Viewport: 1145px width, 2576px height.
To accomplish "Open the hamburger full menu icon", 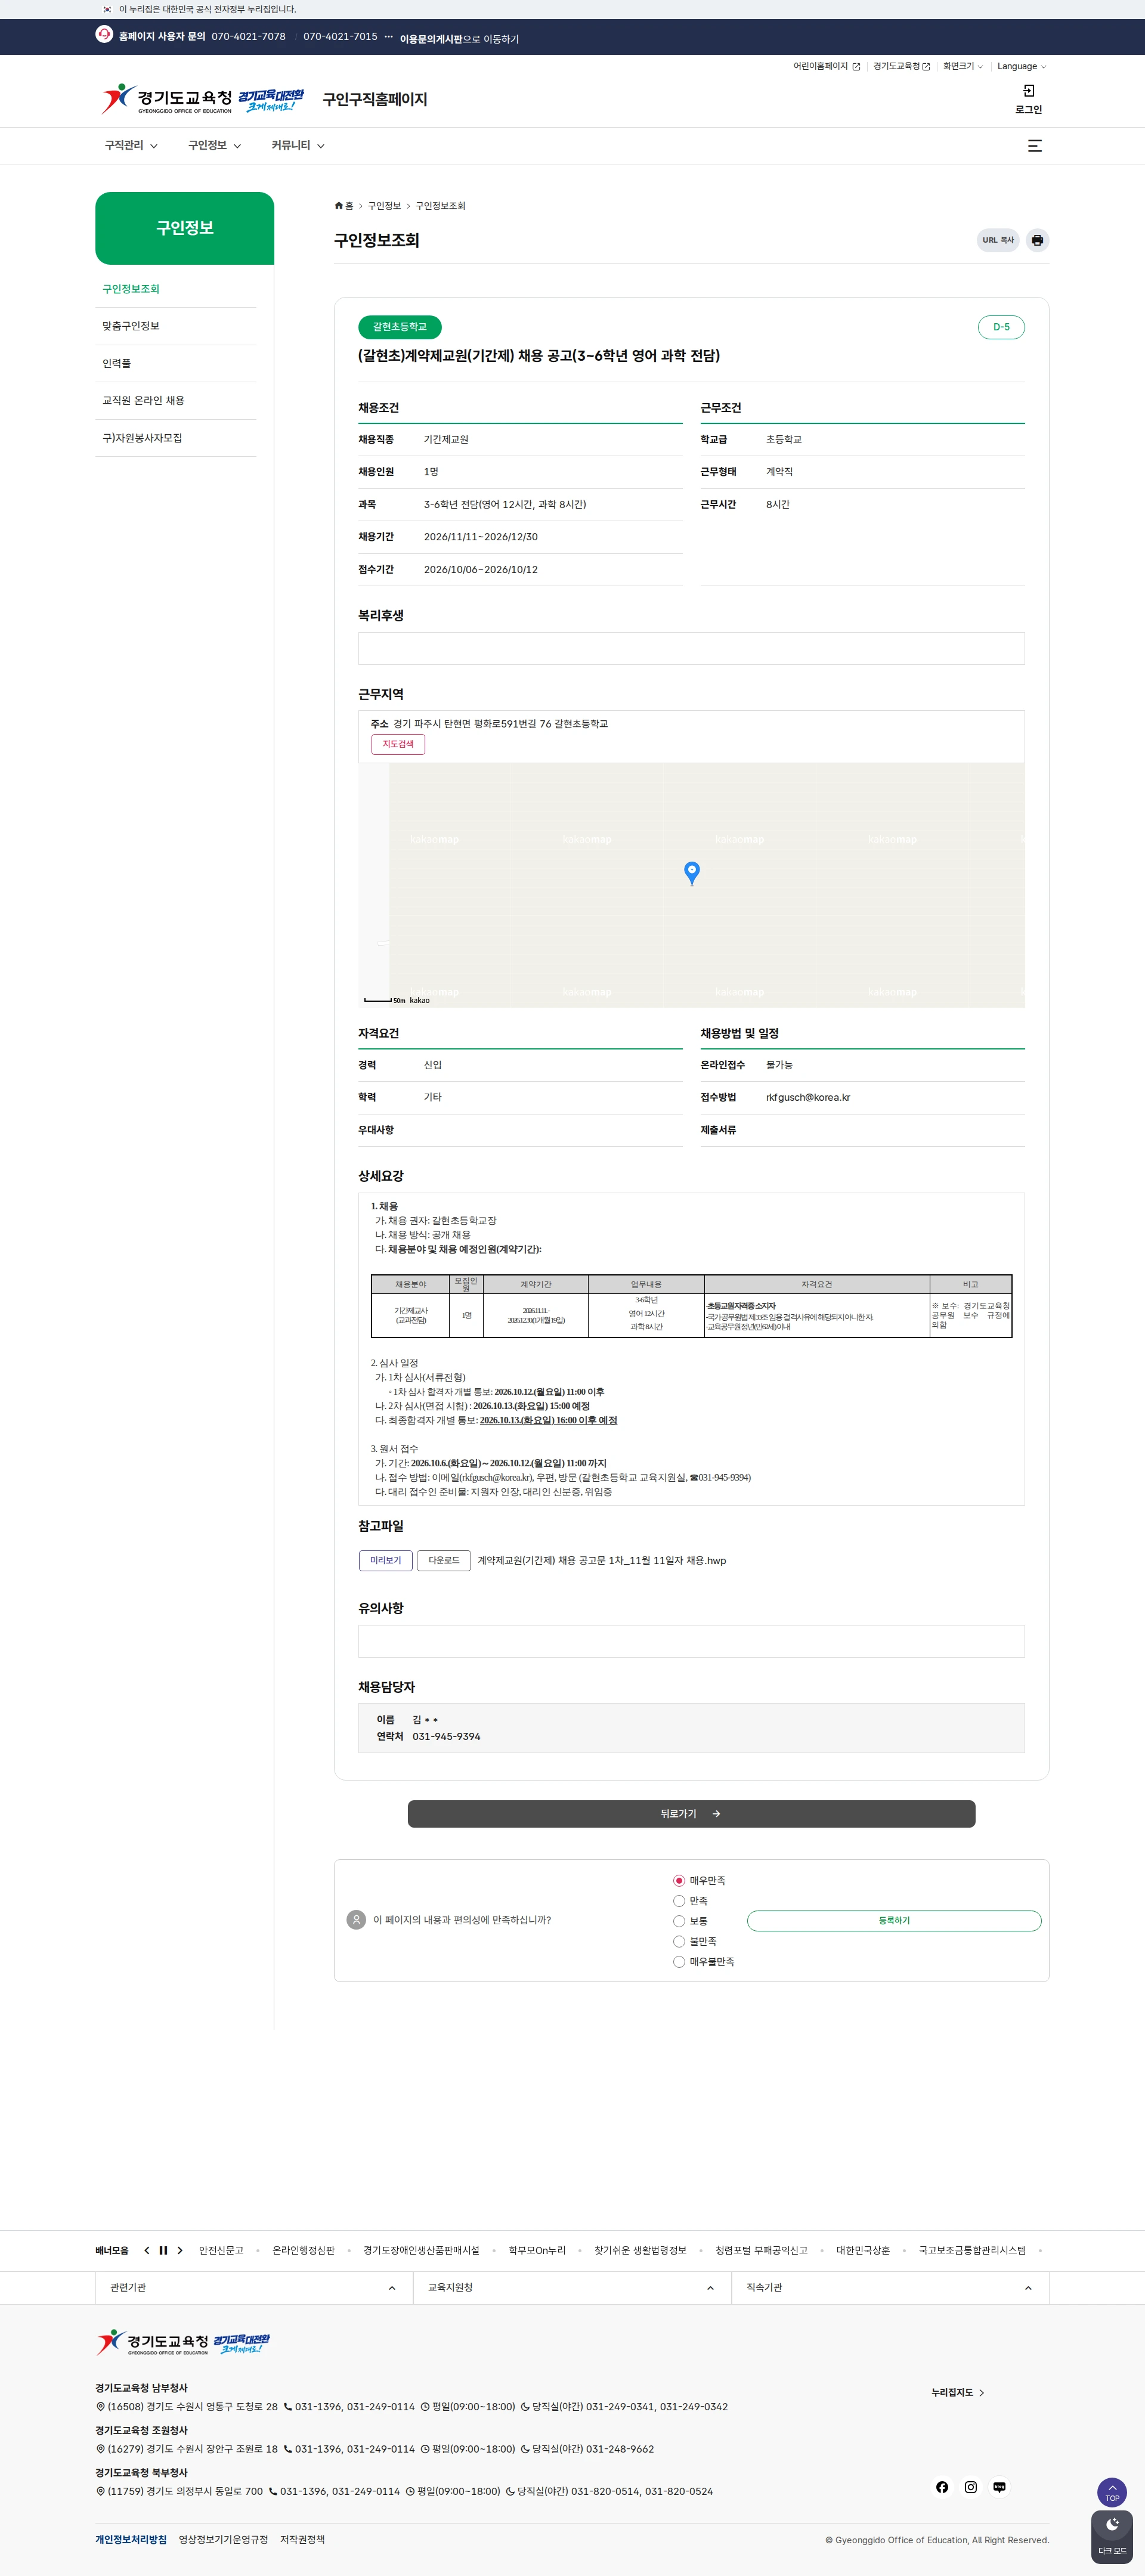I will click(x=1035, y=146).
